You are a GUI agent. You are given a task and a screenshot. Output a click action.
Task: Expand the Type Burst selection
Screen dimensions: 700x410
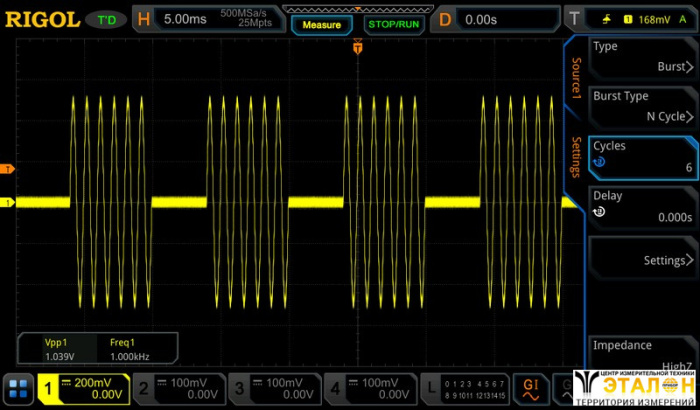pos(641,57)
